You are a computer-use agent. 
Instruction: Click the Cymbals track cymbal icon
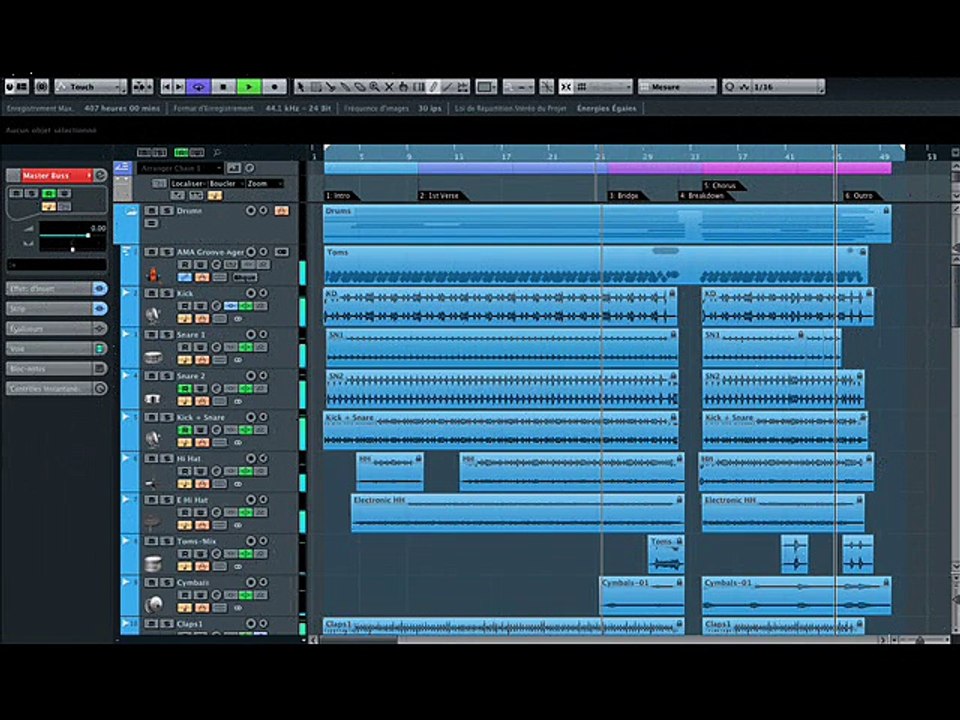152,604
